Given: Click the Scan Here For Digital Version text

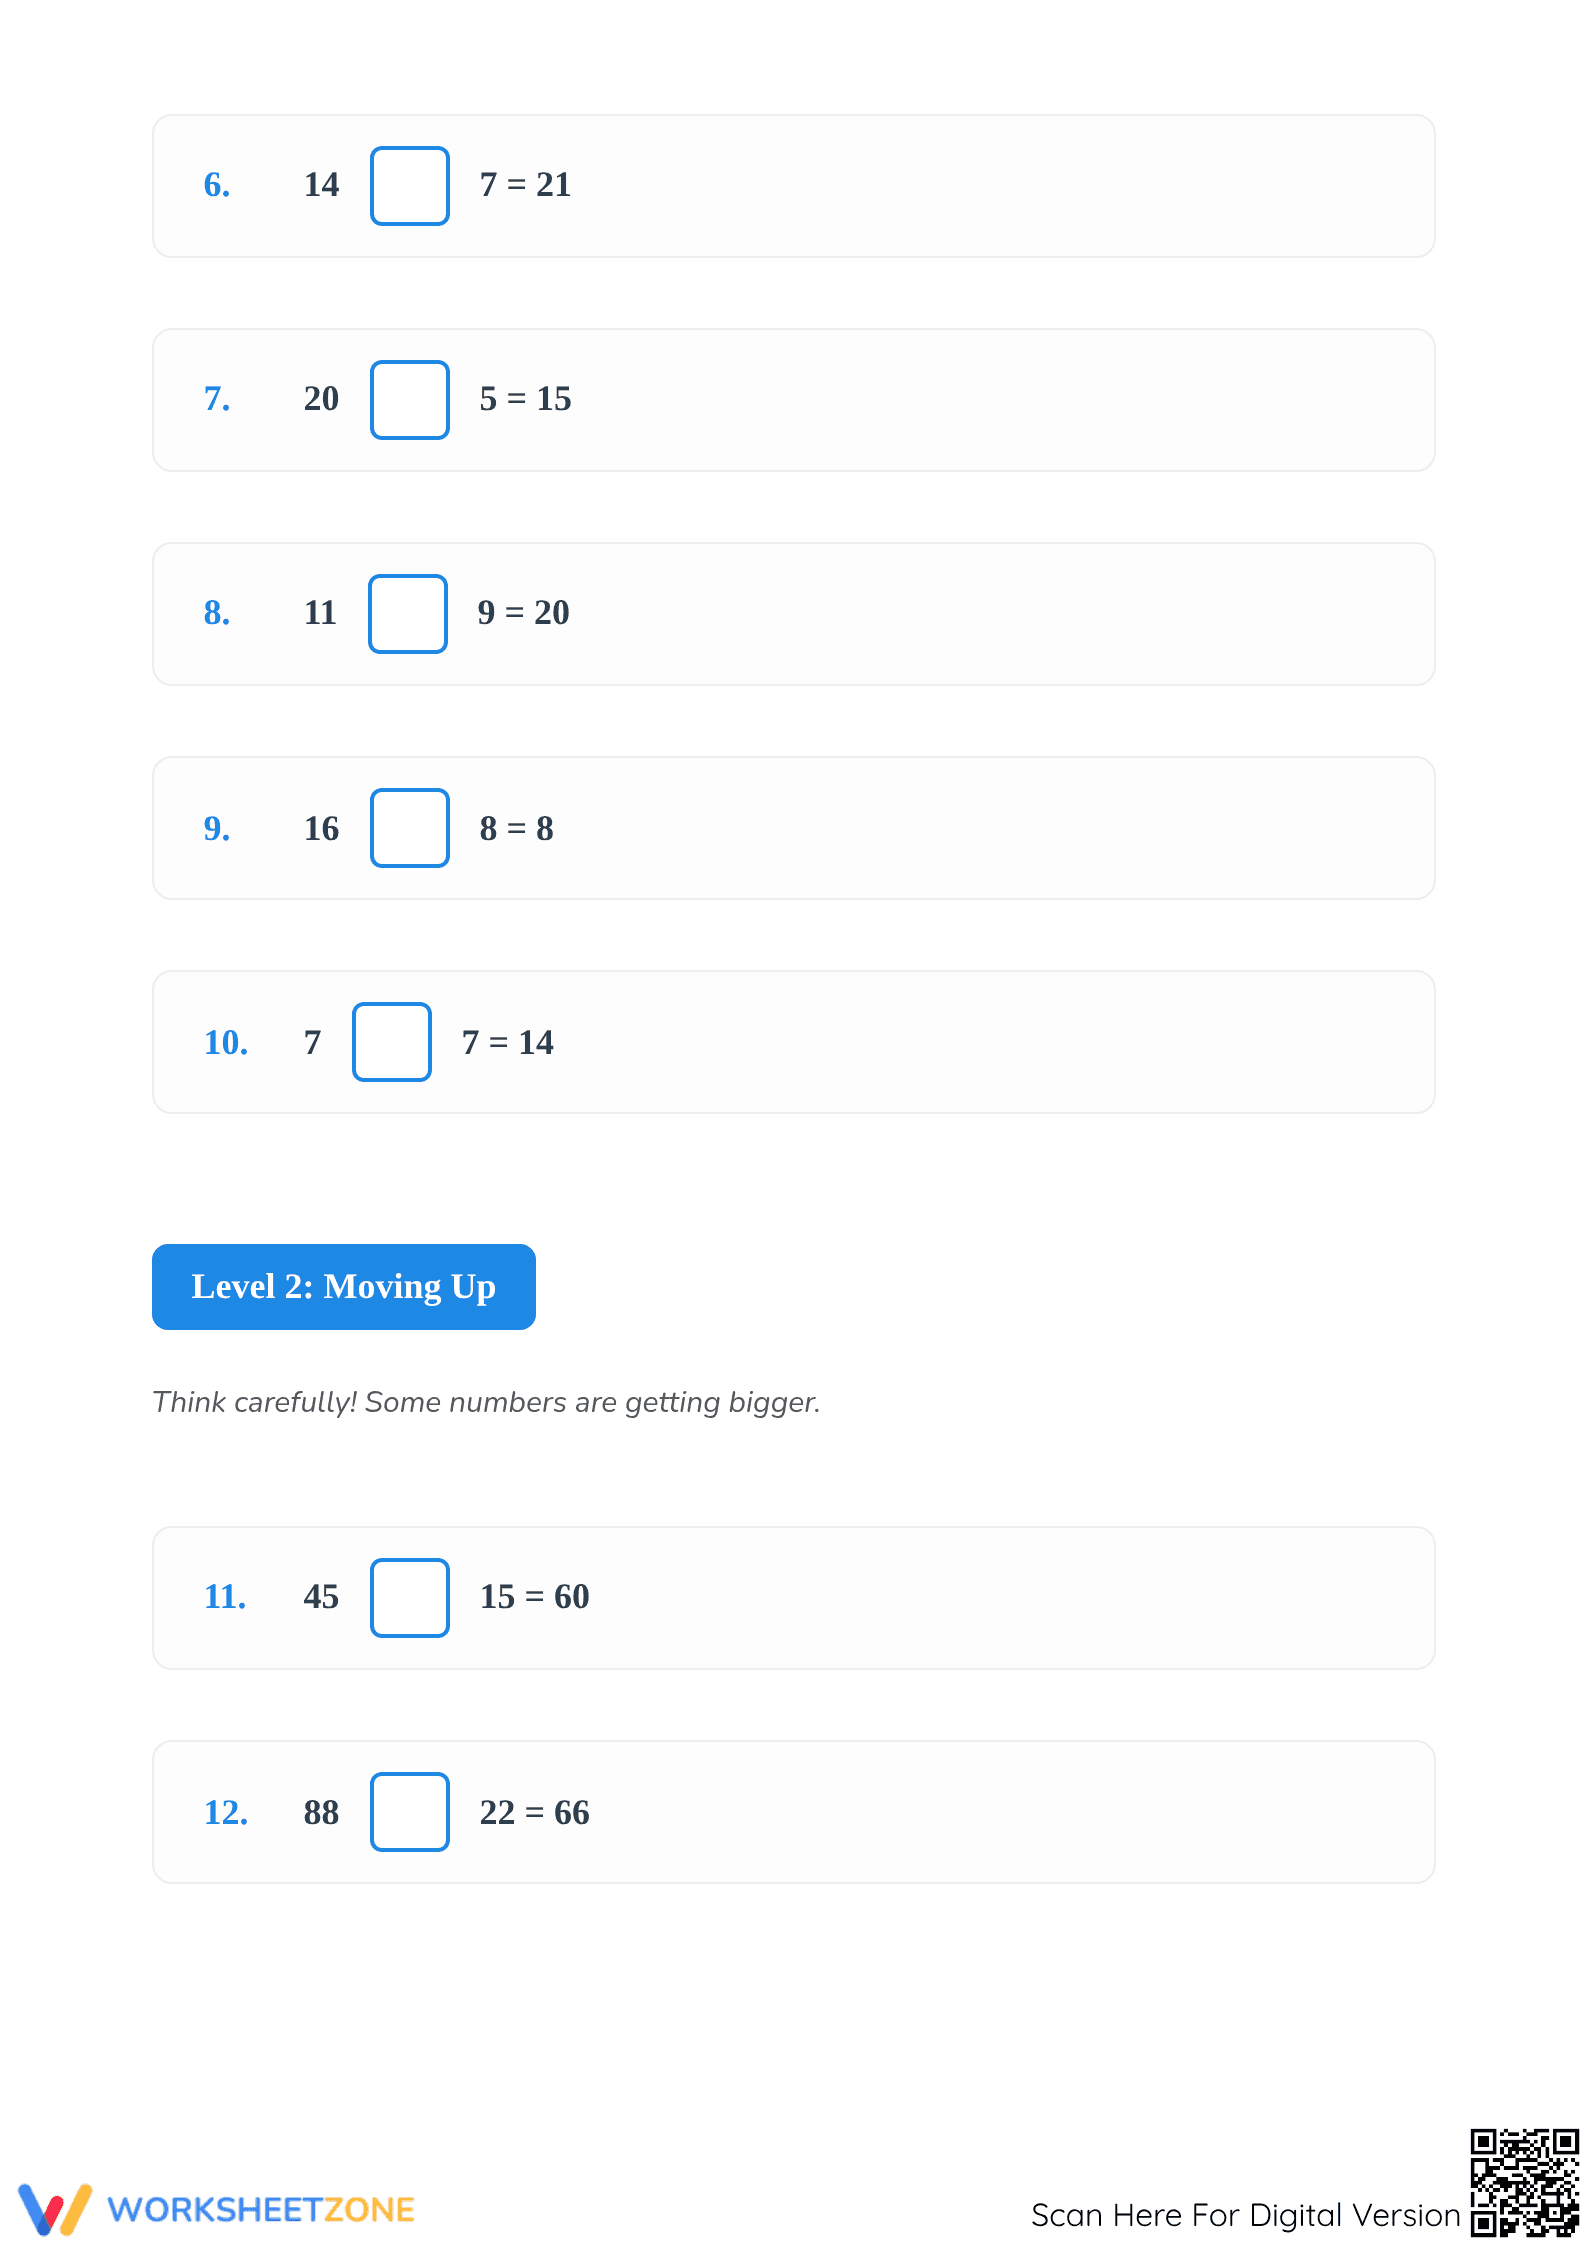Looking at the screenshot, I should tap(1246, 2215).
